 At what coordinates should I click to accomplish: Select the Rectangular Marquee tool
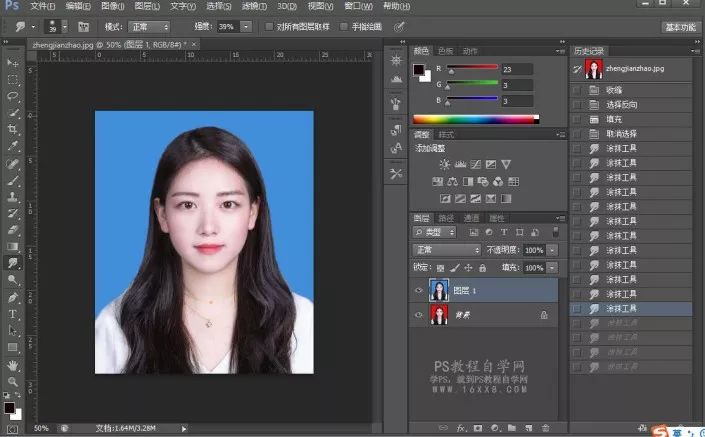[13, 80]
